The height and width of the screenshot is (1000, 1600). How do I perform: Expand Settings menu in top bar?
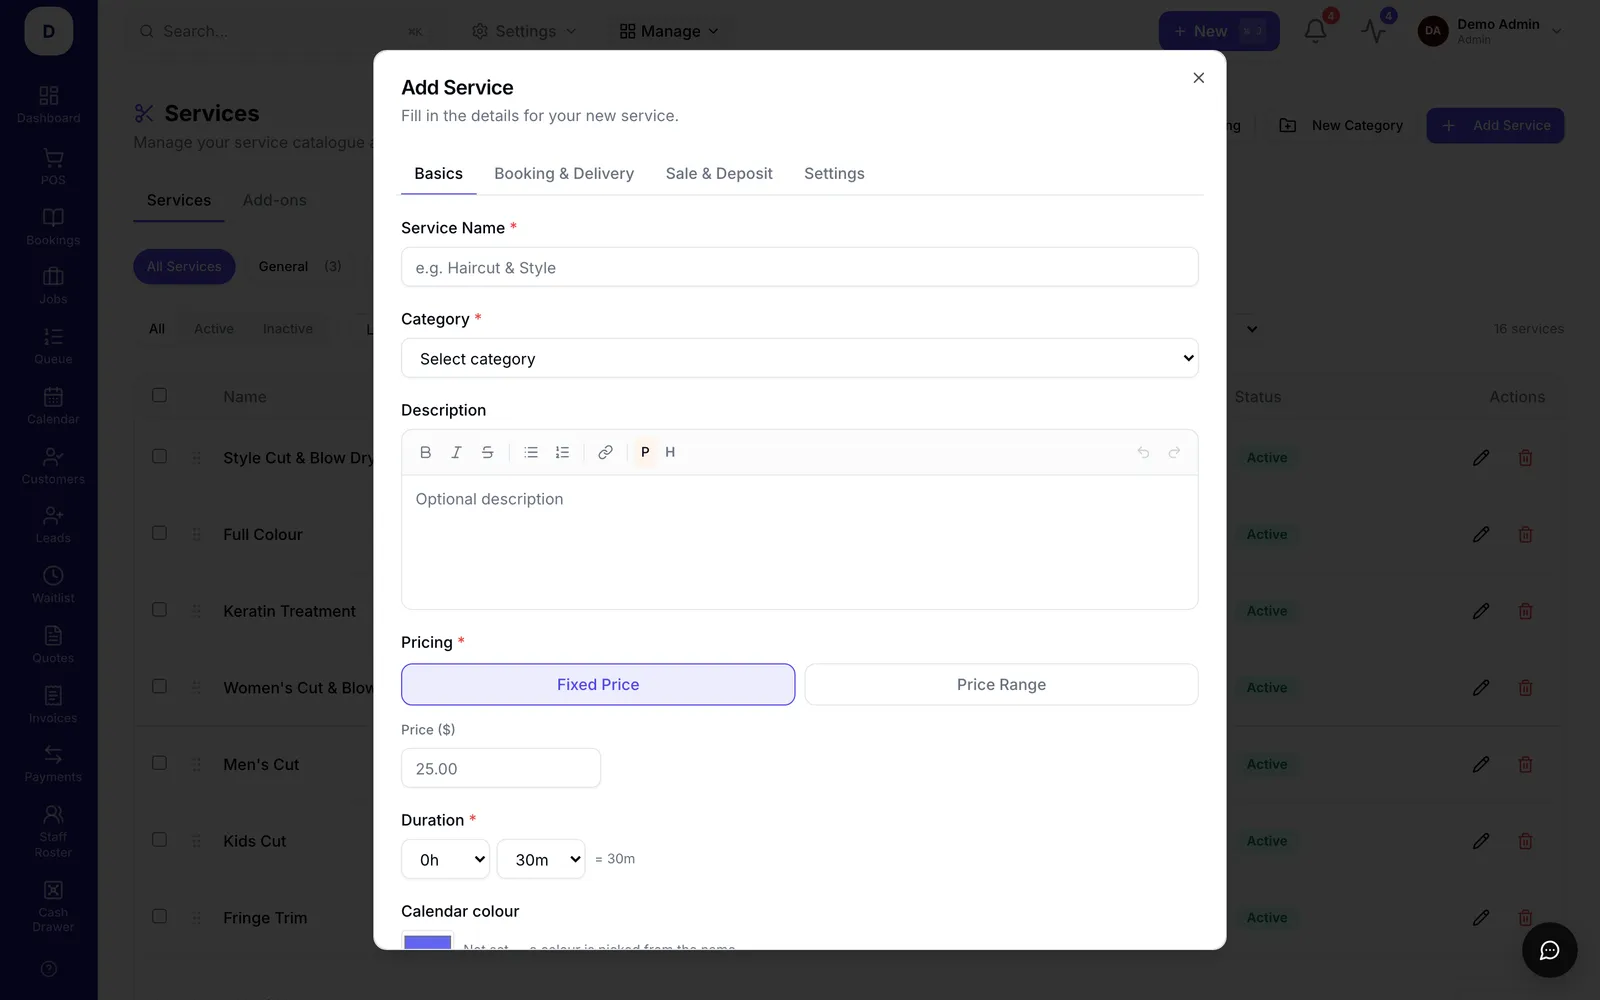(x=524, y=31)
